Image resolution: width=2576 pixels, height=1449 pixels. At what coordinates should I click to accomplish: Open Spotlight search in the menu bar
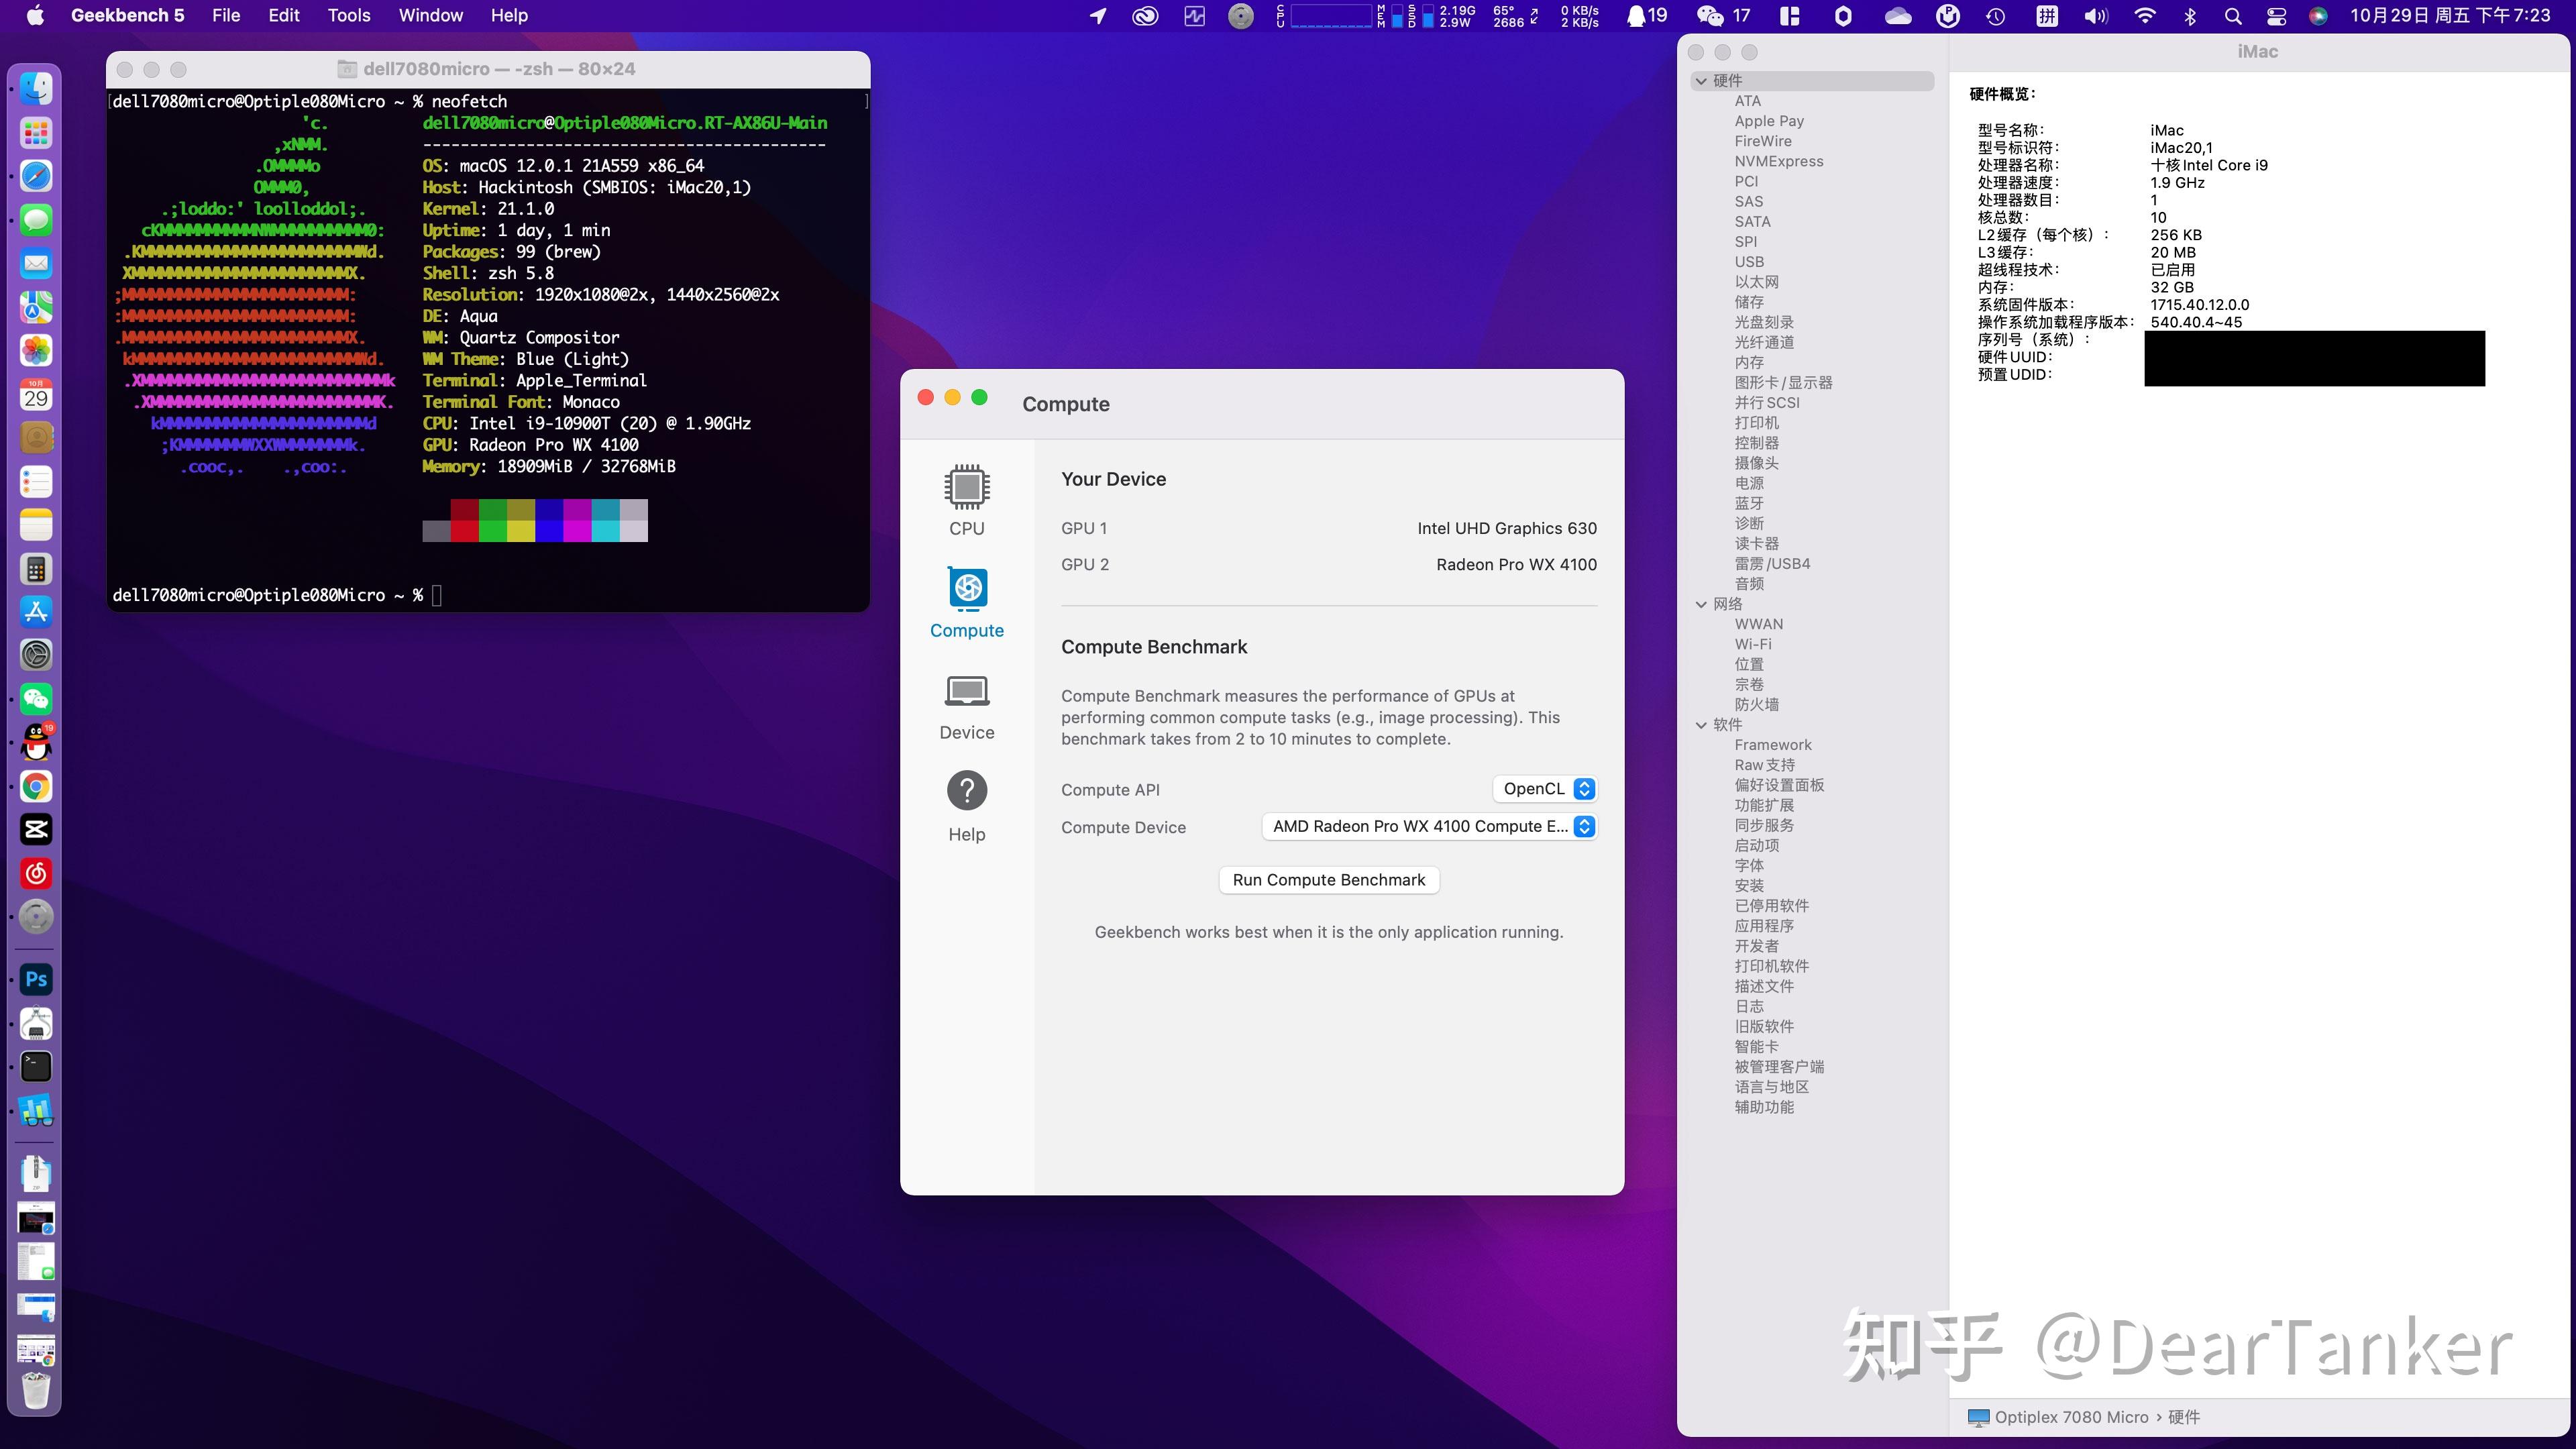coord(2232,15)
